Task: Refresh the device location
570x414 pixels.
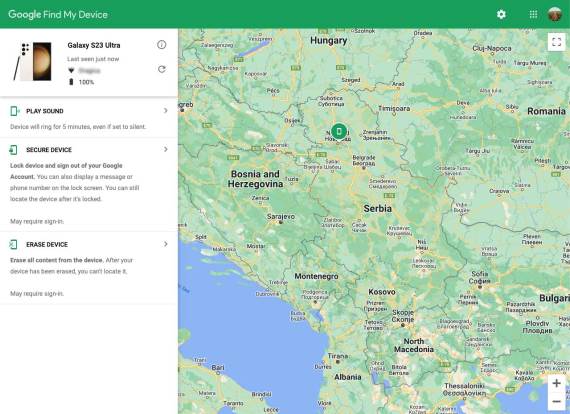Action: click(x=162, y=69)
